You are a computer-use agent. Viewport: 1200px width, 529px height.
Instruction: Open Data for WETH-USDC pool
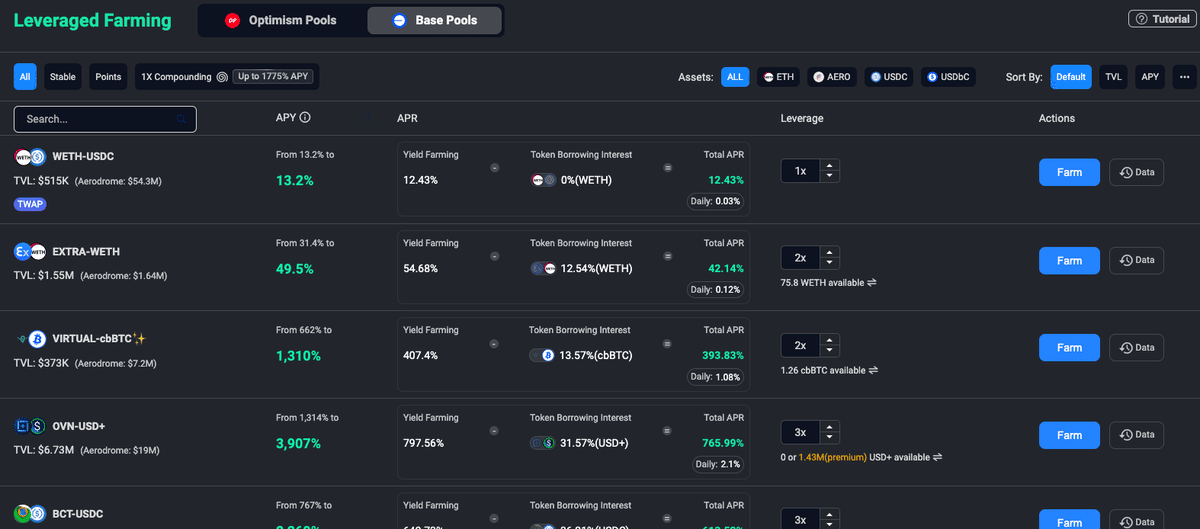coord(1136,172)
